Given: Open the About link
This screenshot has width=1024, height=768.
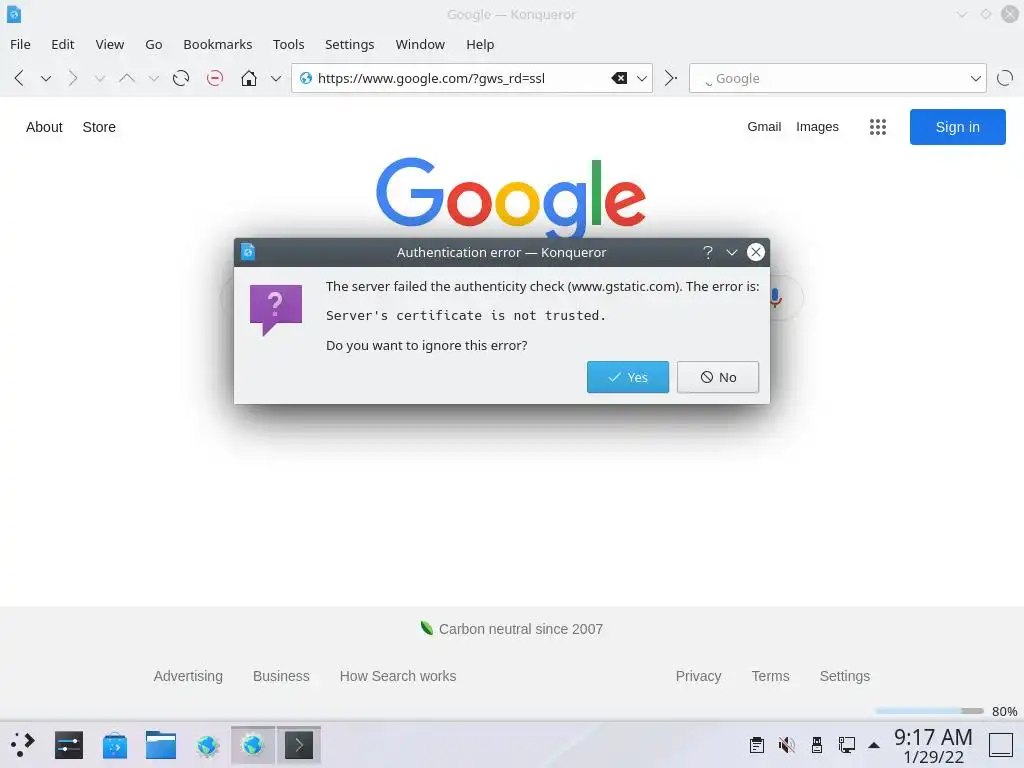Looking at the screenshot, I should tap(44, 127).
